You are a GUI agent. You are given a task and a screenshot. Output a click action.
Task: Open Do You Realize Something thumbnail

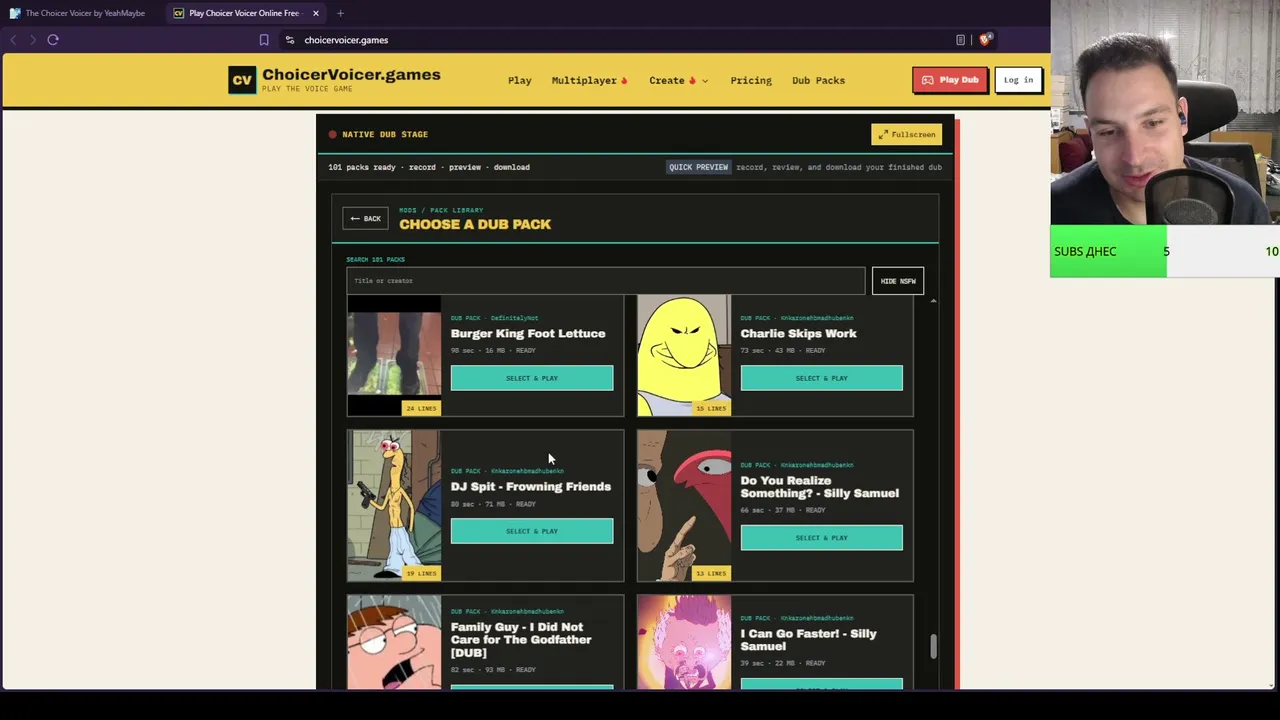[x=684, y=506]
